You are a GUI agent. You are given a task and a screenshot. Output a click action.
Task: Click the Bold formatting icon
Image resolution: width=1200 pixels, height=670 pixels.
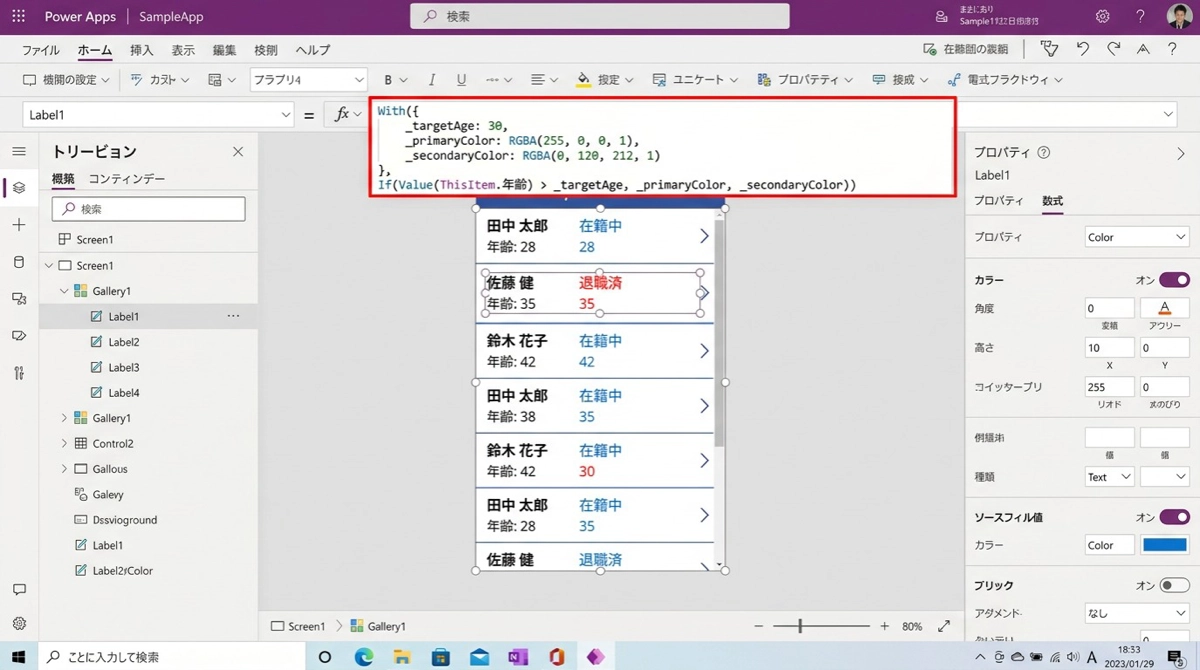[388, 80]
